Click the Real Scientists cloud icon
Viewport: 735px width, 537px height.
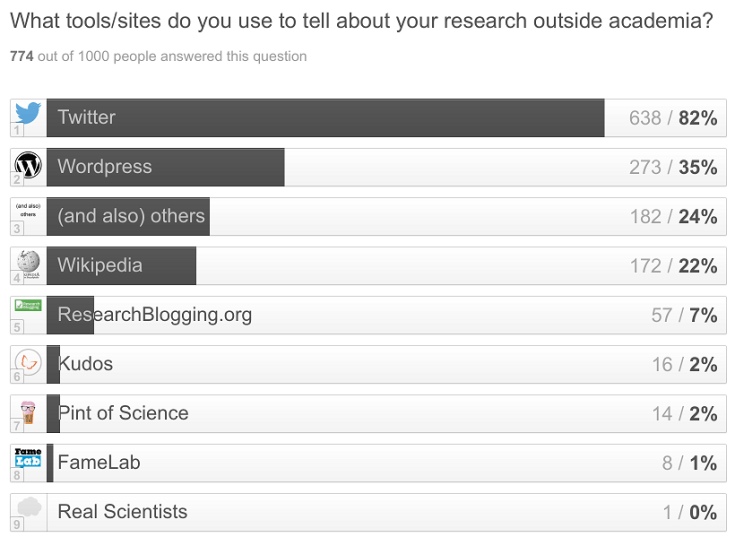click(30, 508)
